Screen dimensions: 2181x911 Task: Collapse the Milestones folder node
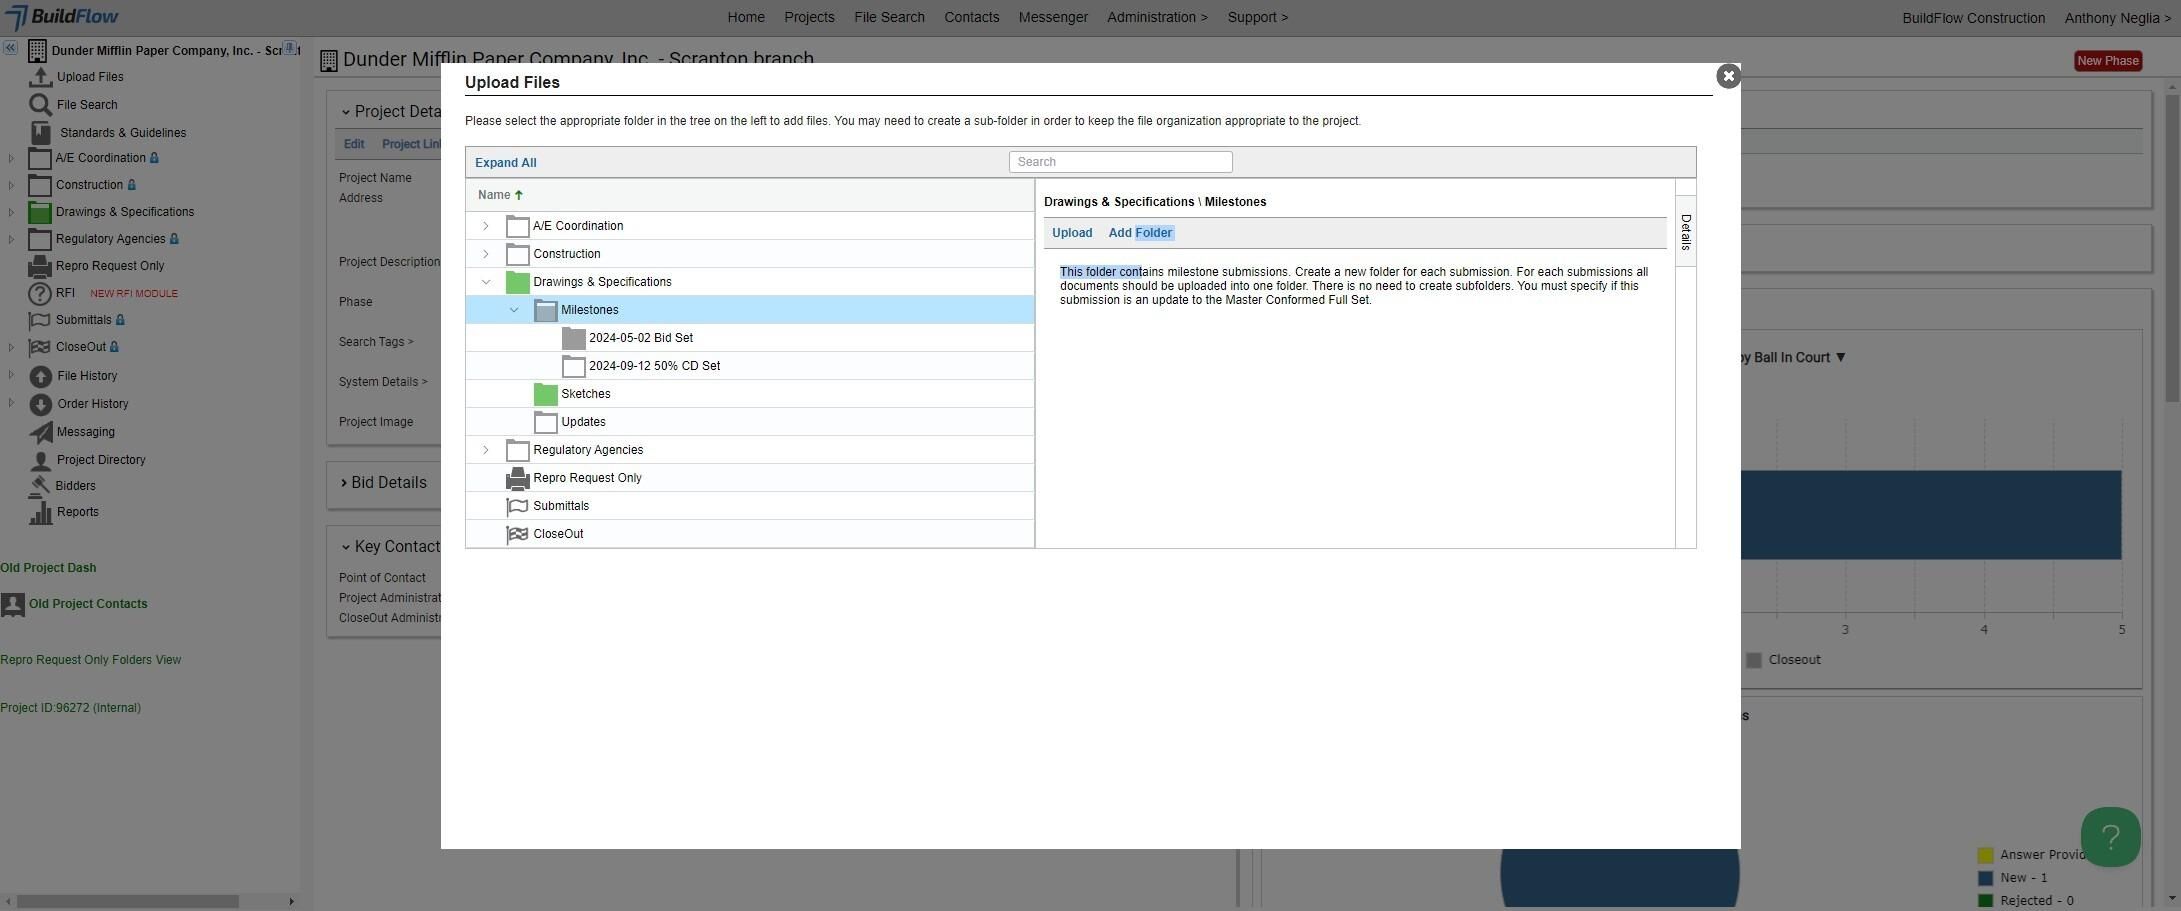(514, 310)
